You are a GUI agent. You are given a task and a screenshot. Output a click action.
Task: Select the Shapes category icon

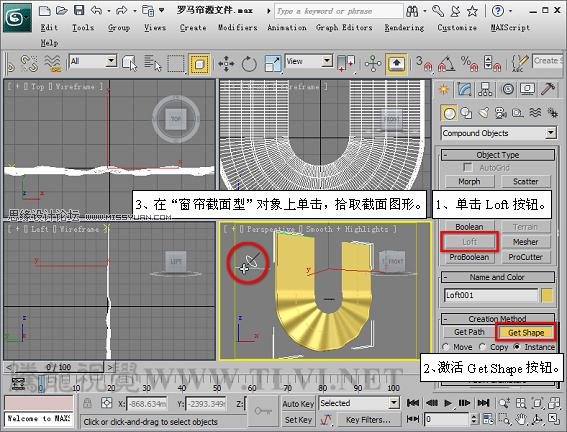(x=466, y=113)
